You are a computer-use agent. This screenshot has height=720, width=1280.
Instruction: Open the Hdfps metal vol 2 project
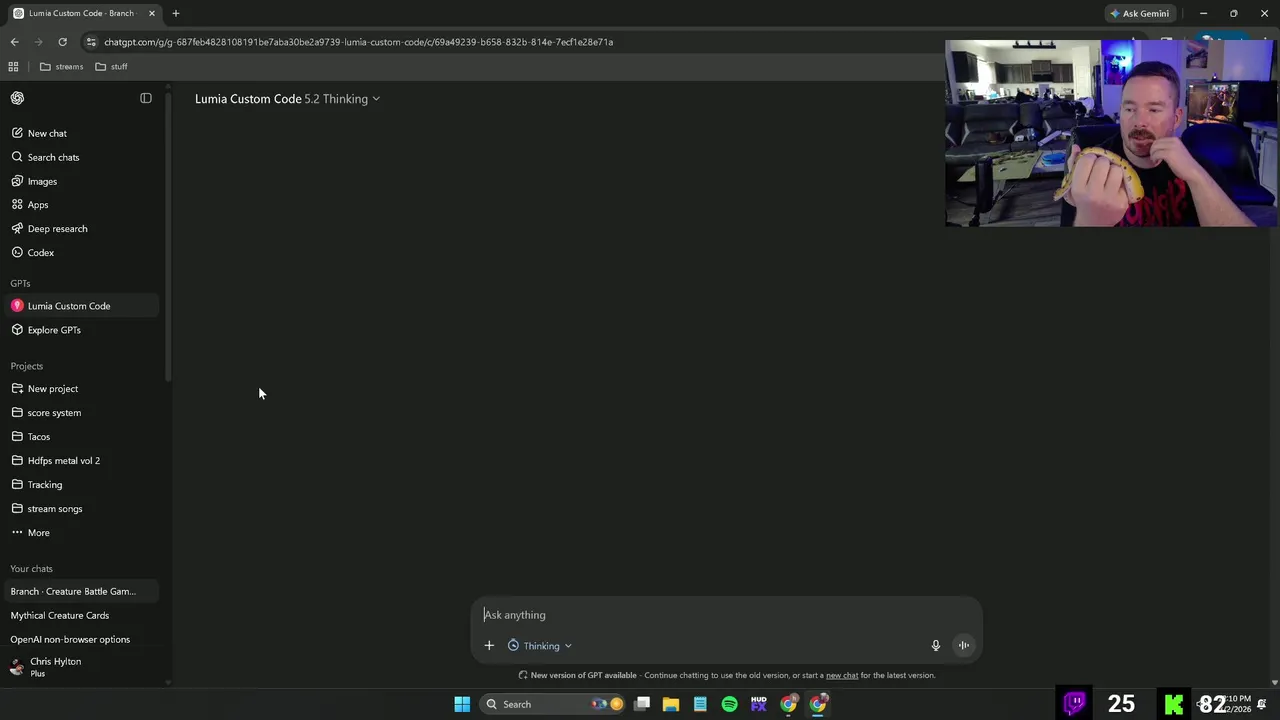[80, 461]
